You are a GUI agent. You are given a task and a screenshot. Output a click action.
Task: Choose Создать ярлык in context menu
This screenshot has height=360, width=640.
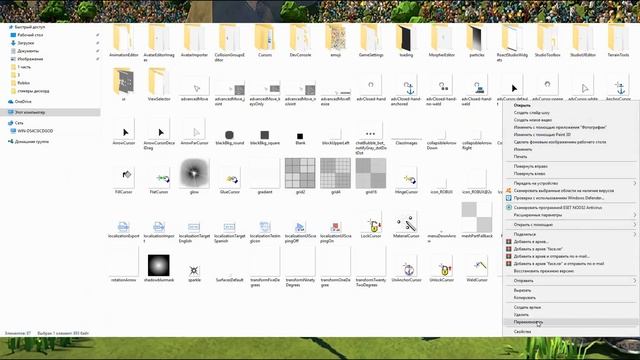tap(570, 307)
